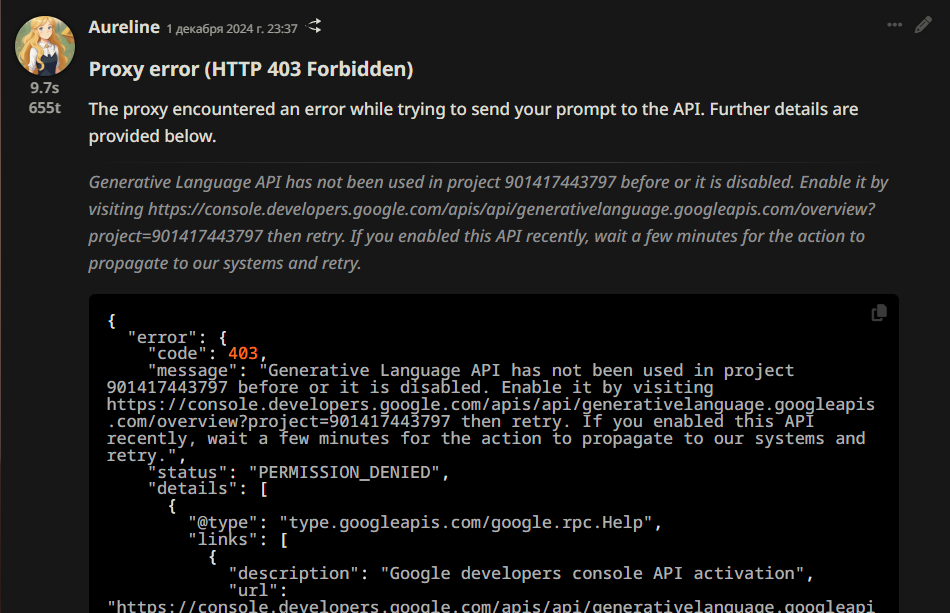The width and height of the screenshot is (950, 613).
Task: Click the "links" key in JSON
Action: click(x=223, y=539)
